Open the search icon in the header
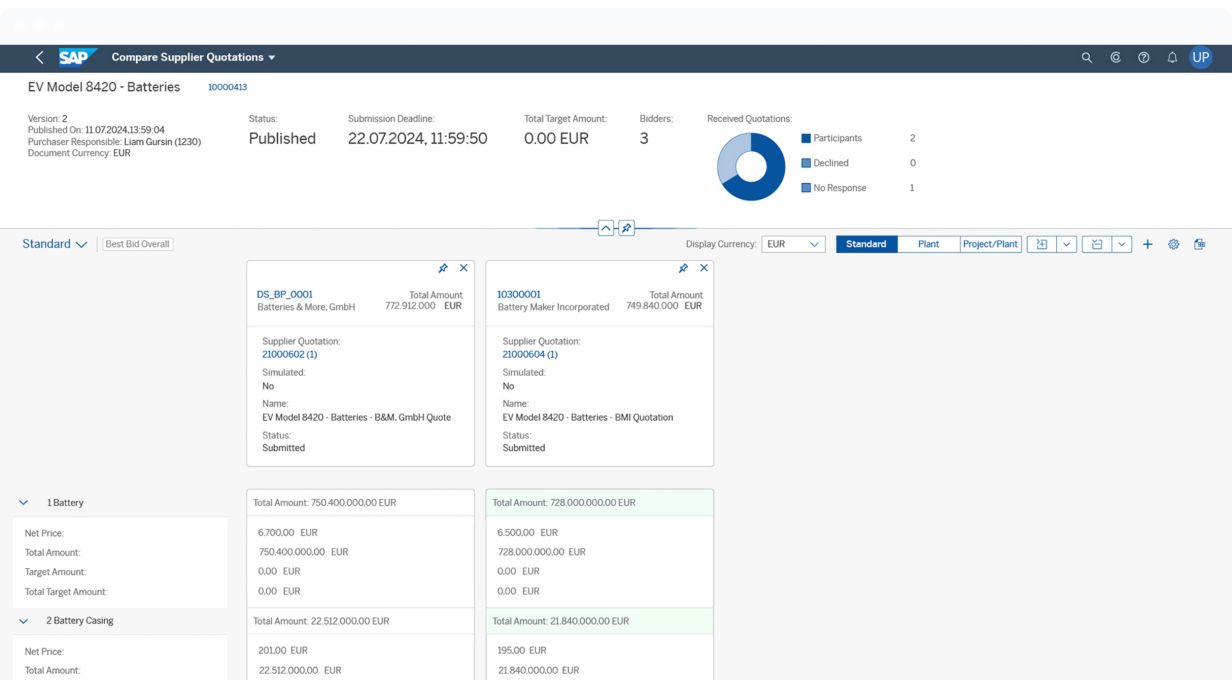 point(1087,58)
